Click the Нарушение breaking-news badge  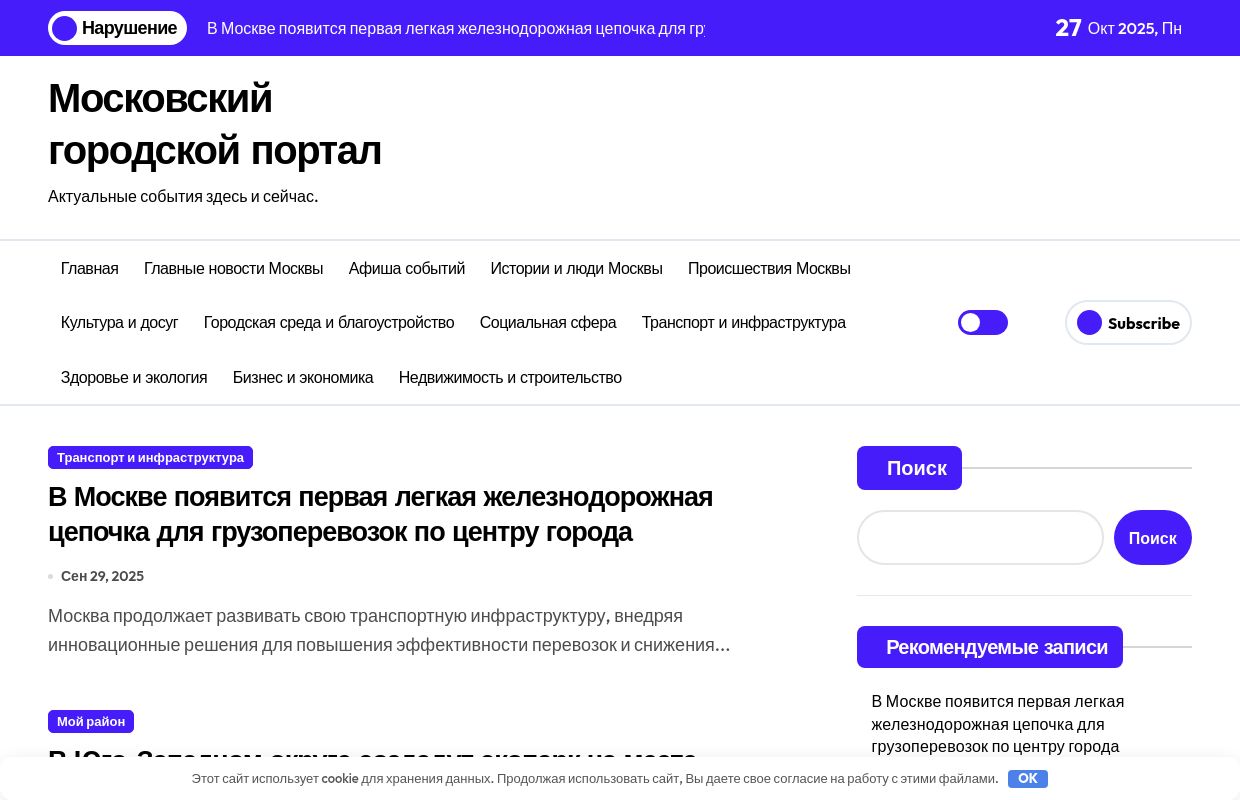[118, 28]
